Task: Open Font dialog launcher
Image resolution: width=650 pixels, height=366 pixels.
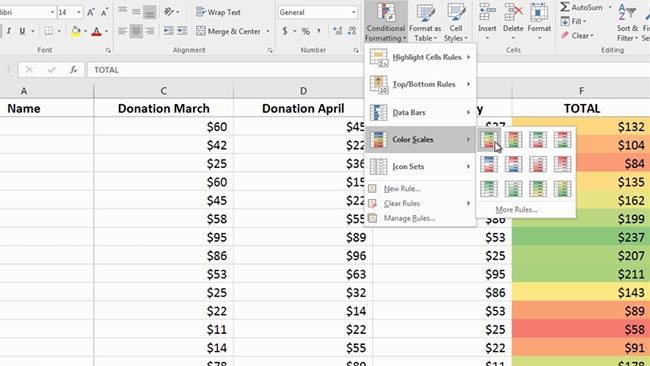Action: [108, 50]
